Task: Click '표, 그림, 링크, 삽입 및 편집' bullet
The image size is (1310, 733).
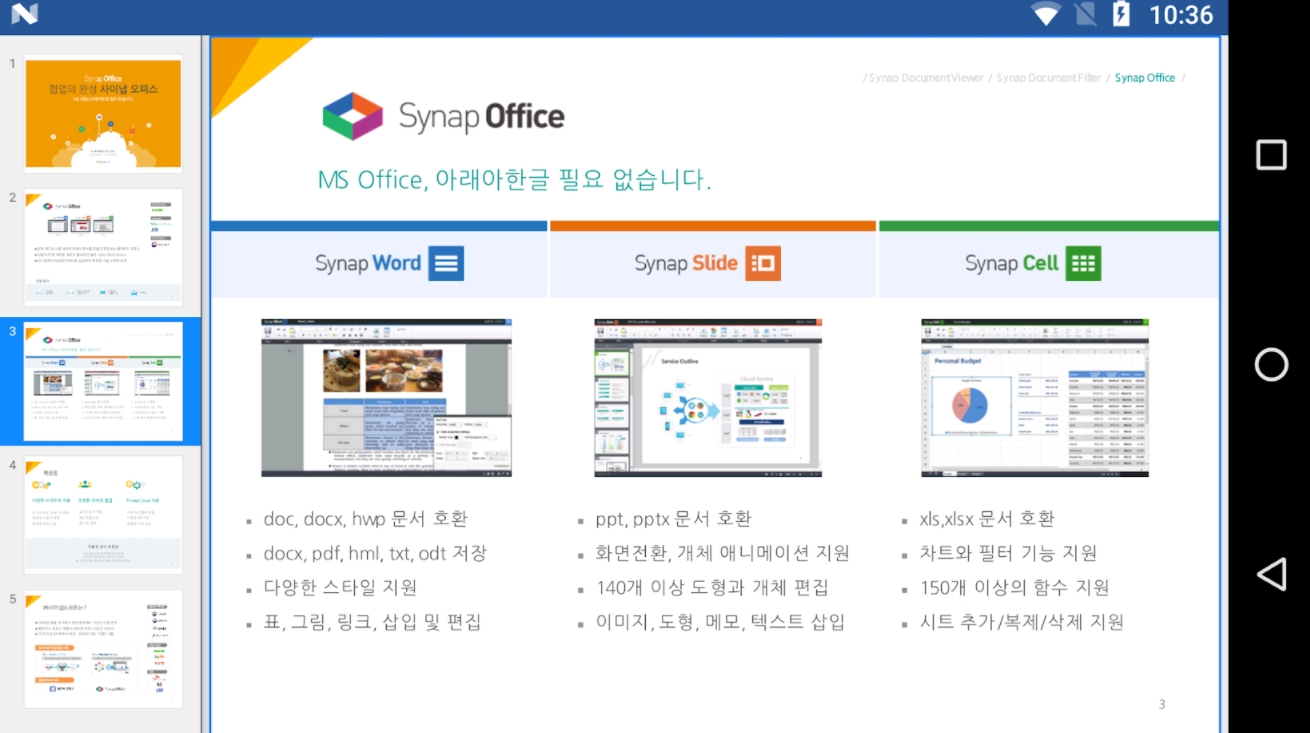Action: point(372,622)
